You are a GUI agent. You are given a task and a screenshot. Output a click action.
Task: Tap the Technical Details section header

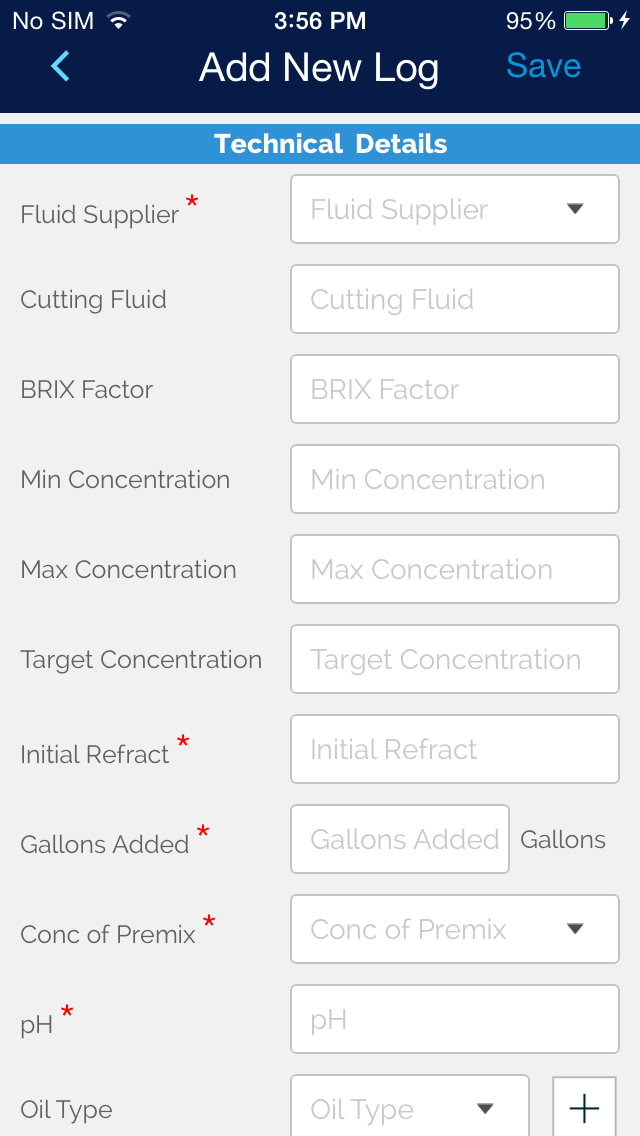330,144
